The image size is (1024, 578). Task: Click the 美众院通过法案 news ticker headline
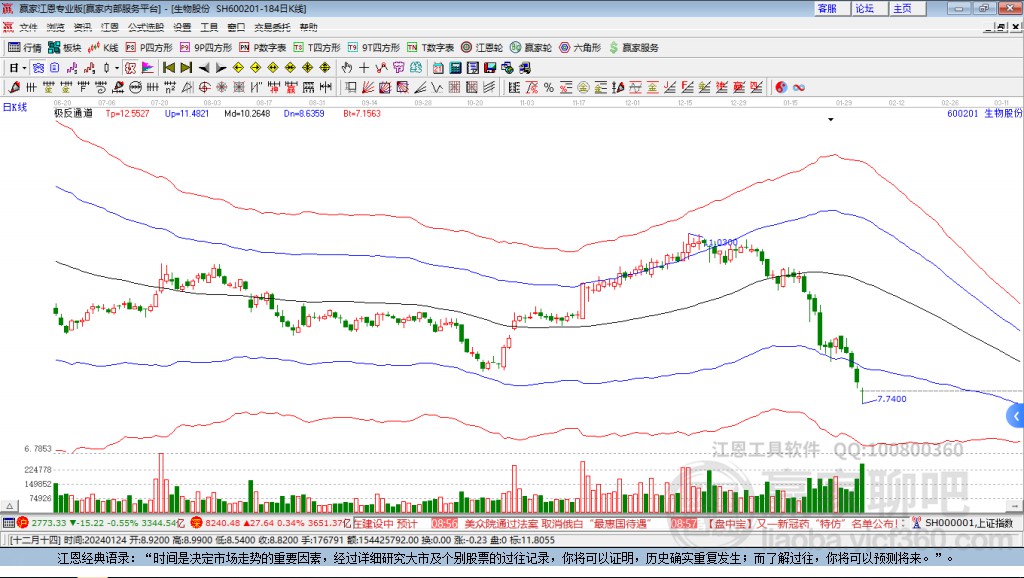(500, 523)
